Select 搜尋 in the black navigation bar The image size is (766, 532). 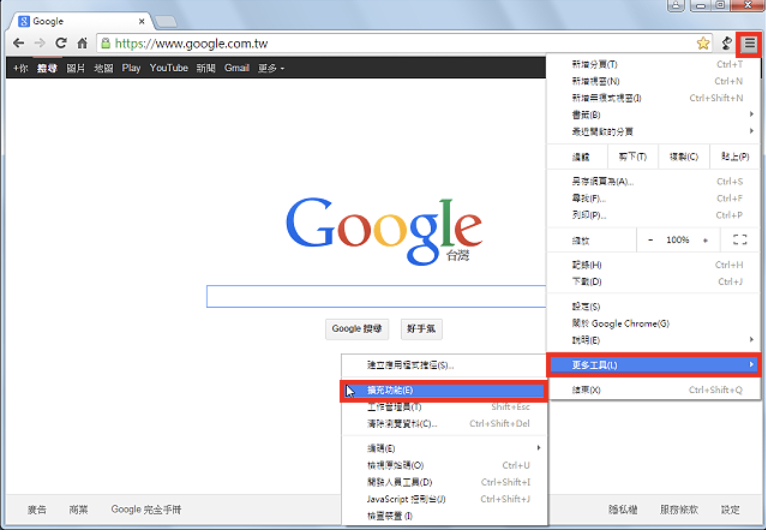[x=47, y=68]
